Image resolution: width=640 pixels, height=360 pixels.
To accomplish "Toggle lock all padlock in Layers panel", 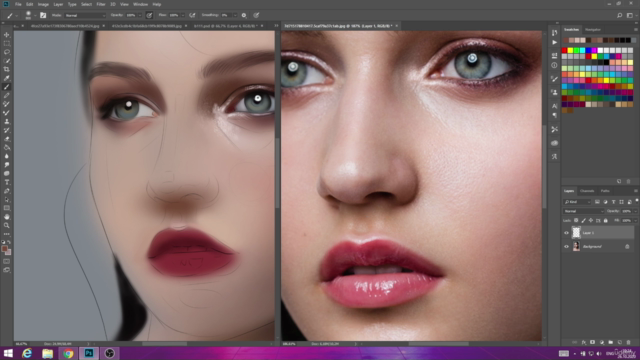I will pyautogui.click(x=606, y=220).
